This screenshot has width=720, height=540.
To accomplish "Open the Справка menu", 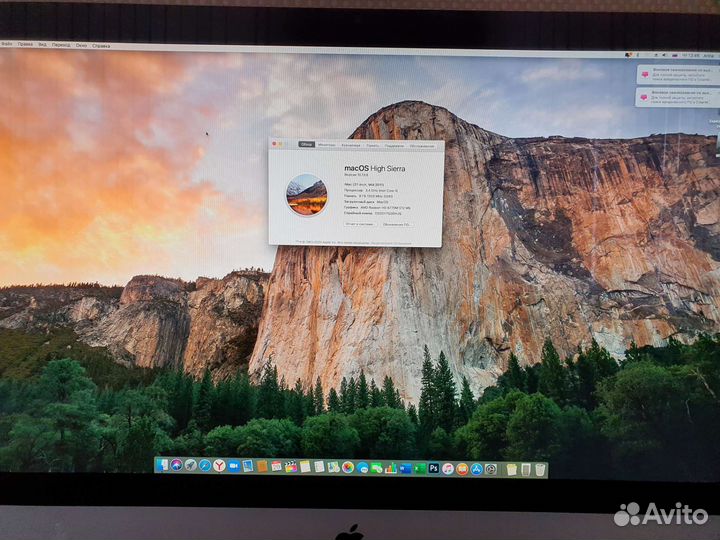I will [x=101, y=46].
